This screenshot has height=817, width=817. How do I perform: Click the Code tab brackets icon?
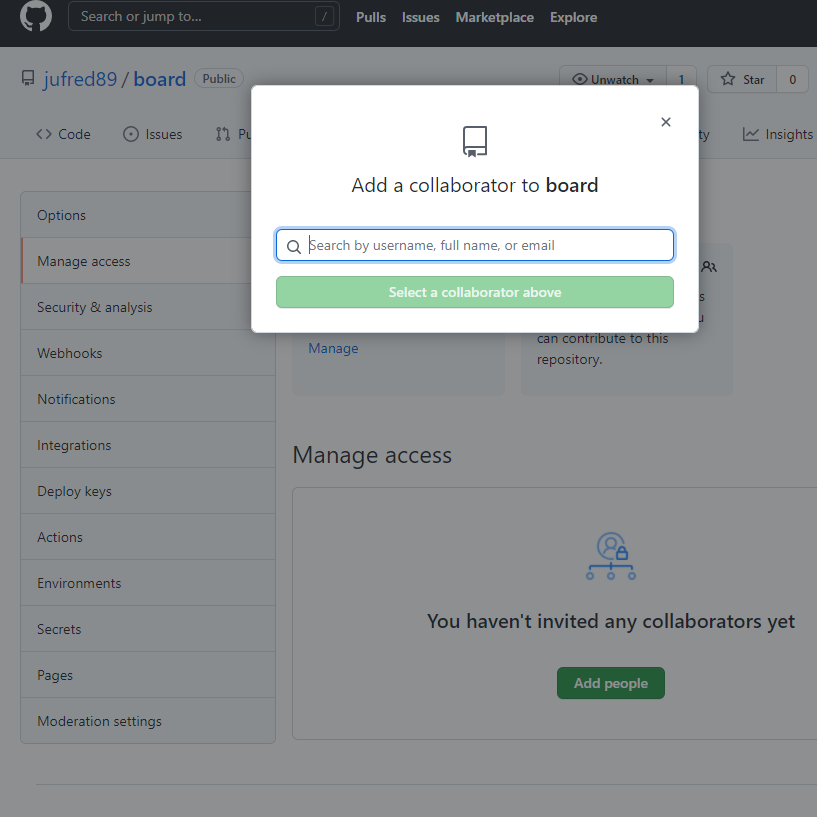44,134
